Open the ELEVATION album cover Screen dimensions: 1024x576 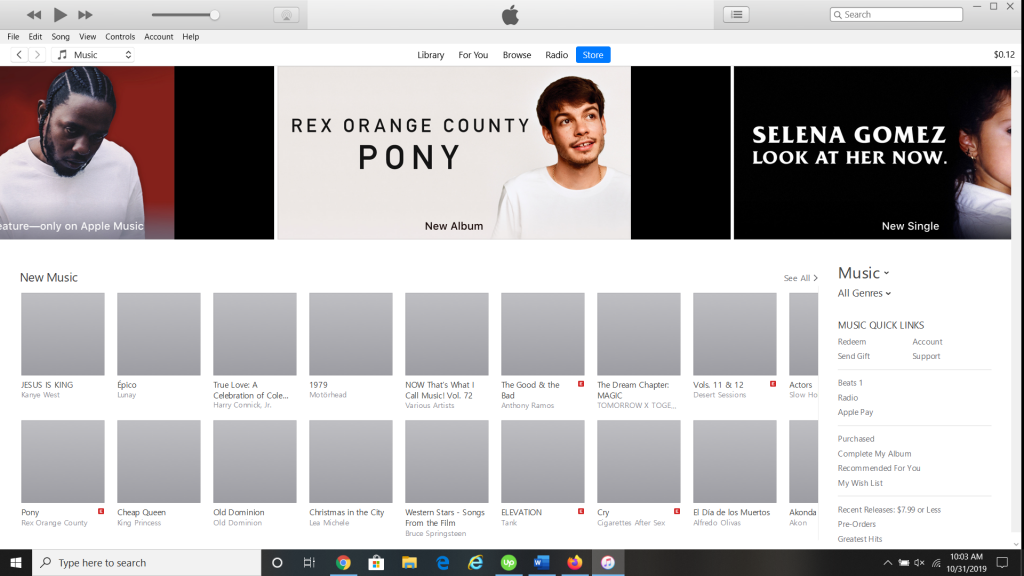coord(543,461)
